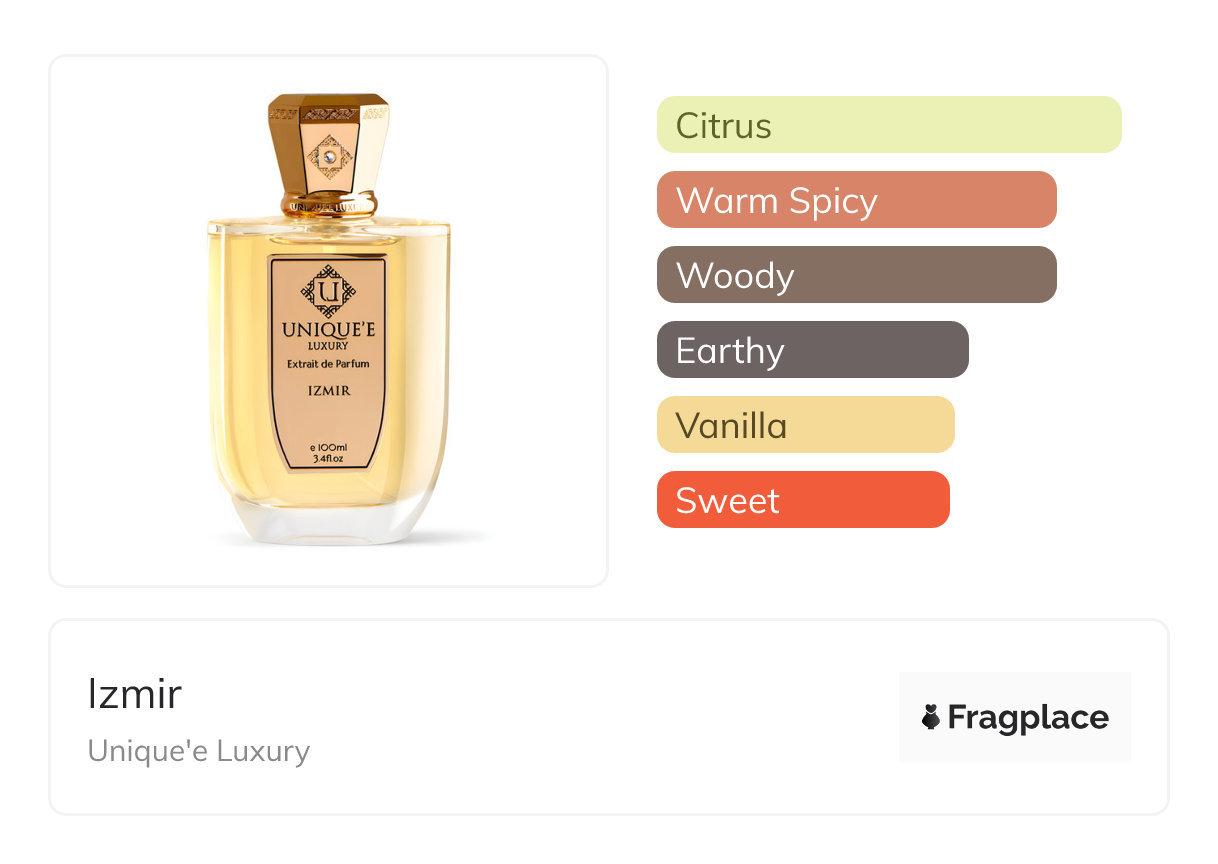Click the Unique'e Luxury U emblem on the label

329,291
